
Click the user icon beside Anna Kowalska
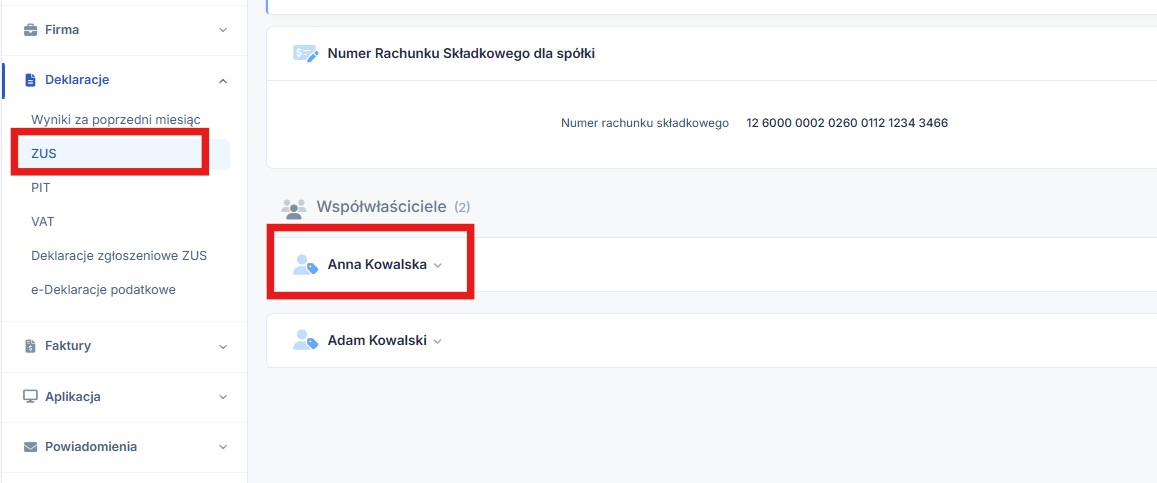point(305,265)
